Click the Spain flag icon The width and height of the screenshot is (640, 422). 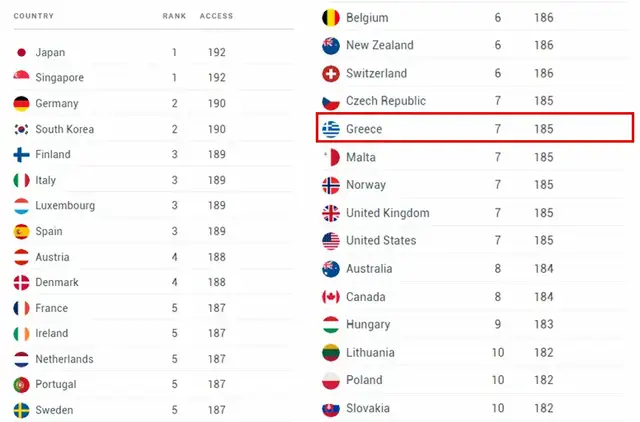pos(21,231)
